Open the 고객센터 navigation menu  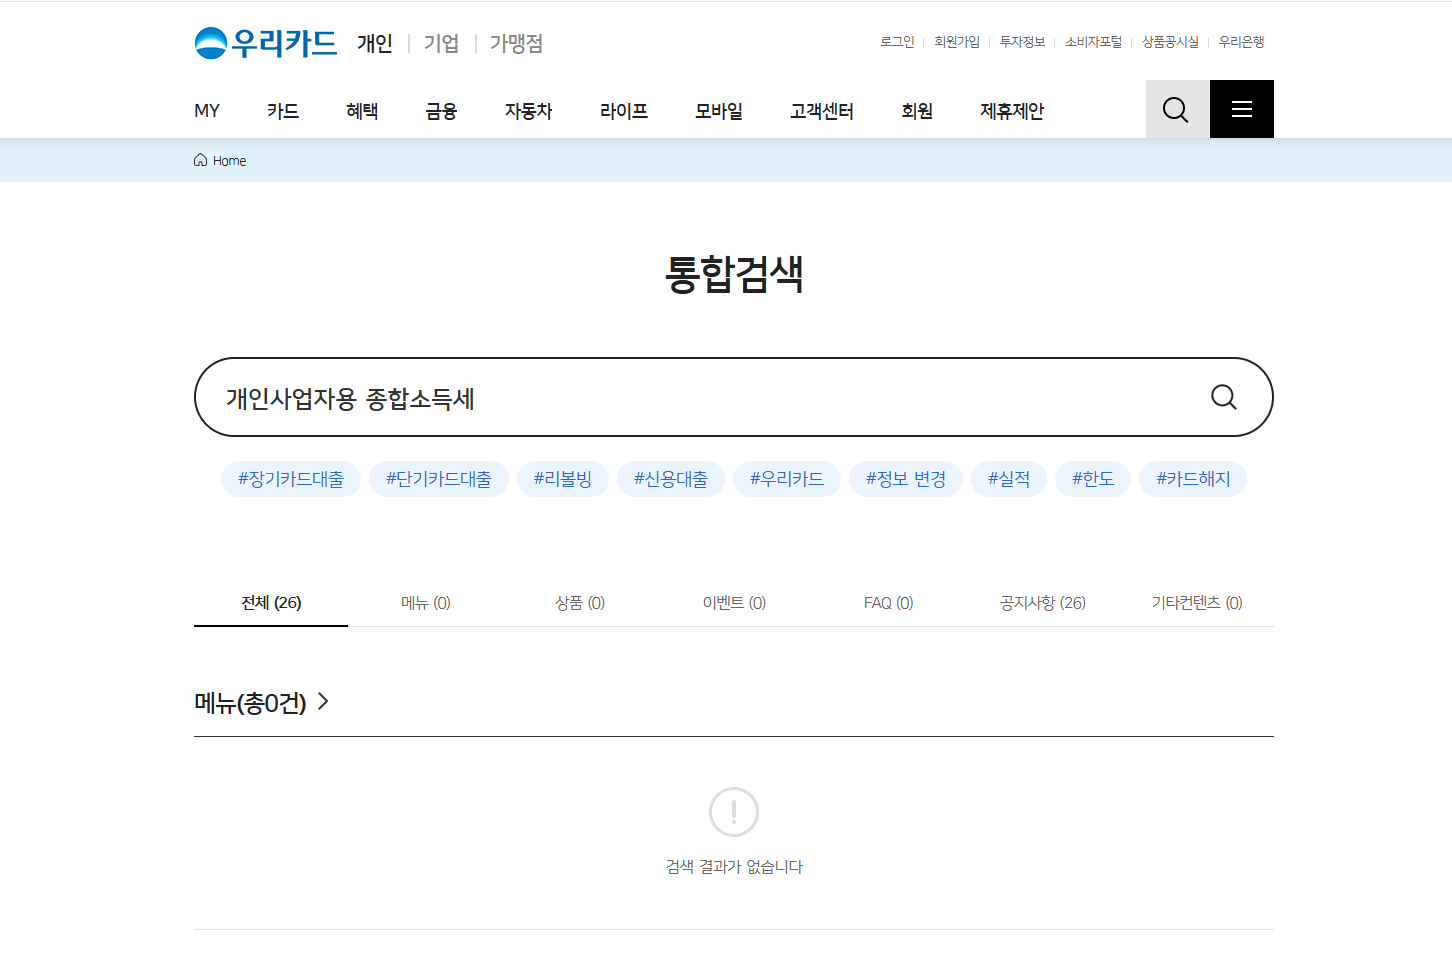pos(820,111)
